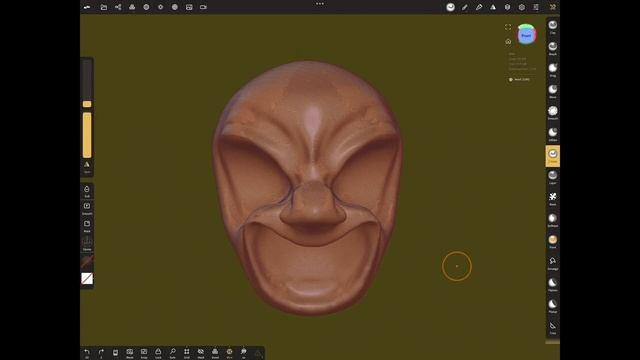Screen dimensions: 640x360
Task: Toggle Smooth shortcut on left panel
Action: point(87,208)
